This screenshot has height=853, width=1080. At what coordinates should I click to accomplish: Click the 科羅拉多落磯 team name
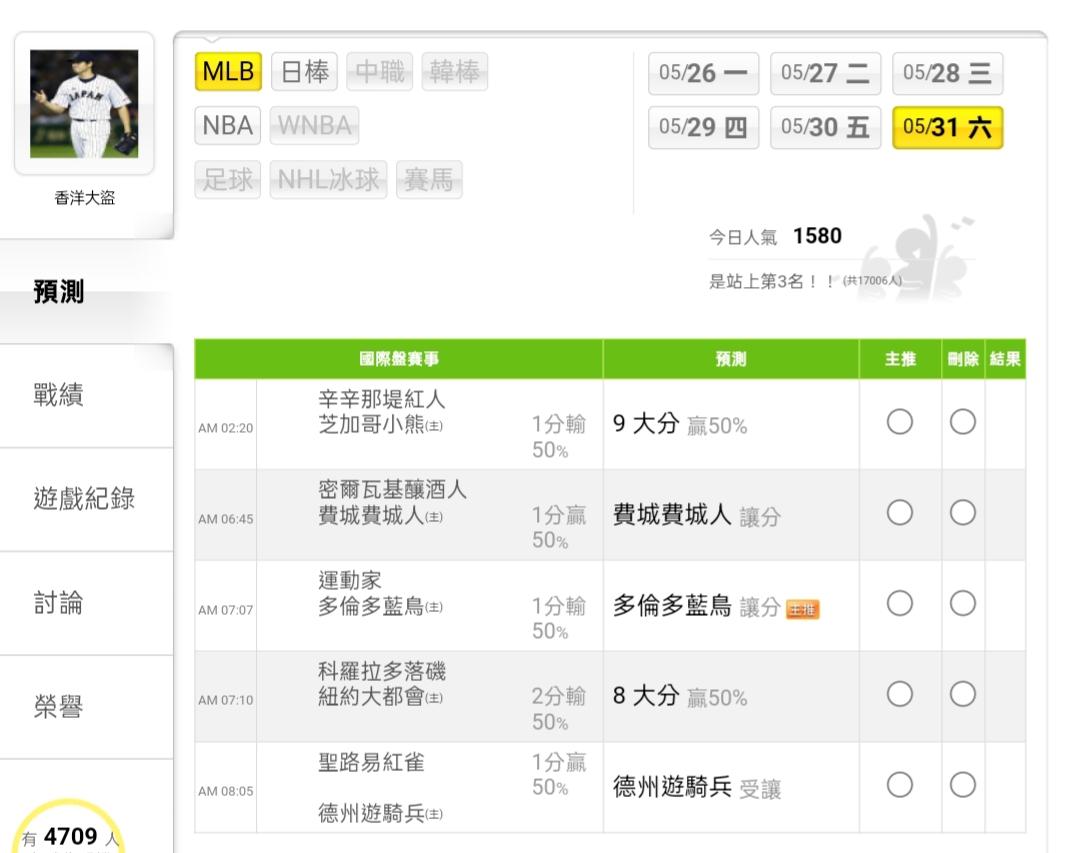click(382, 671)
